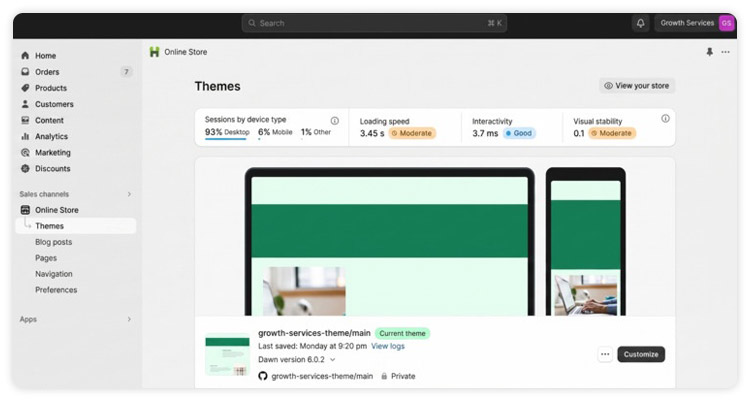Click the GS avatar badge
The width and height of the screenshot is (750, 400).
coord(726,23)
